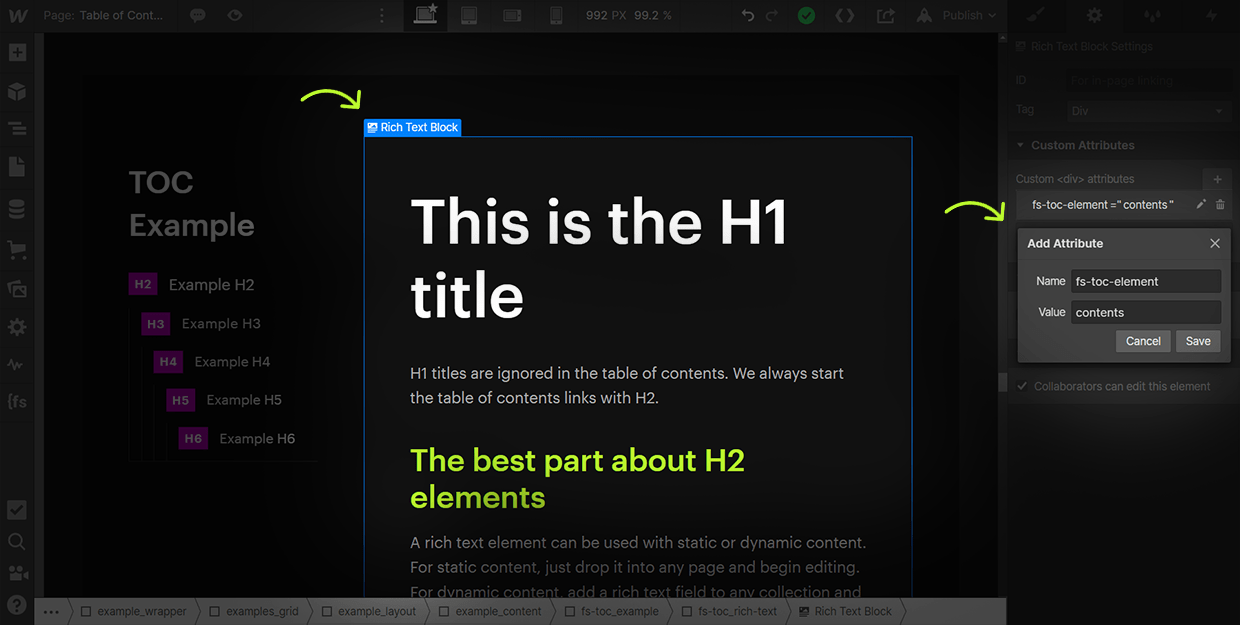Open the Finsweet {fs} extension

coord(17,401)
